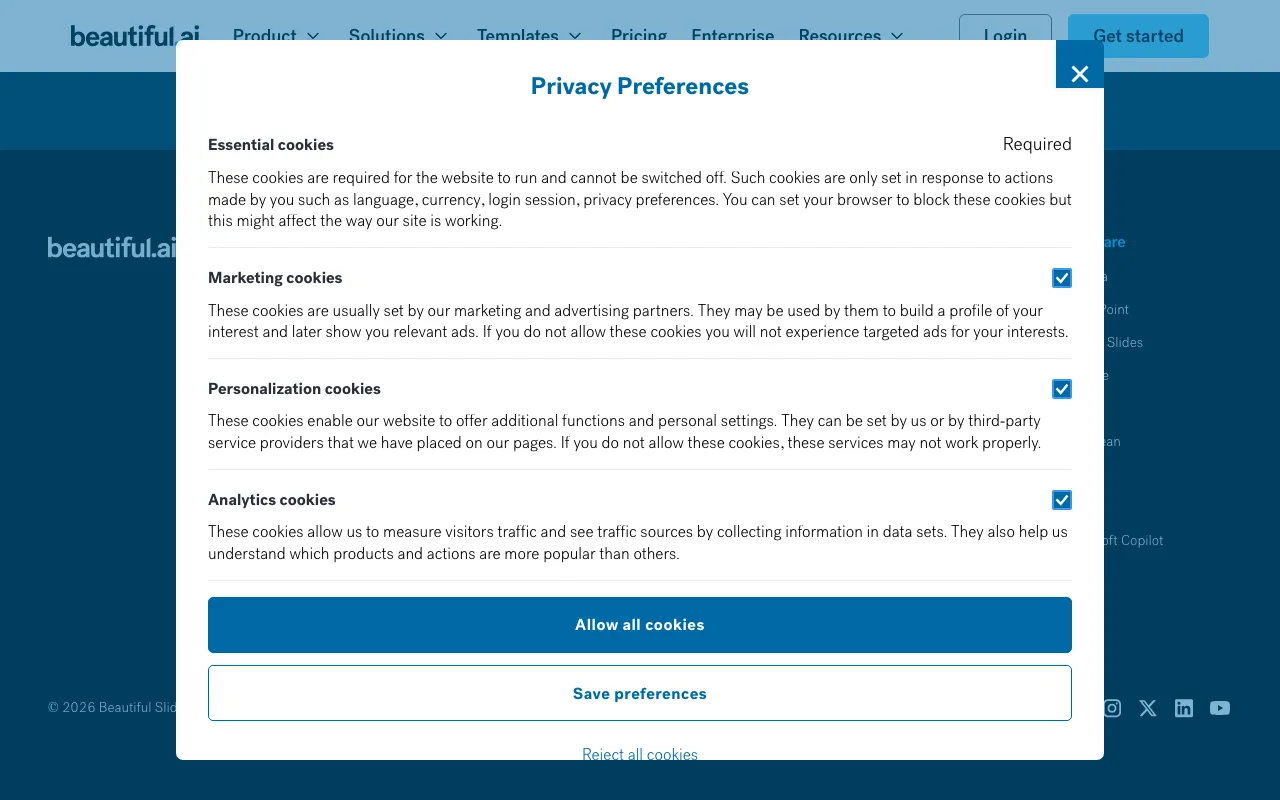Uncheck the Personalization cookies checkbox
The width and height of the screenshot is (1280, 800).
tap(1062, 389)
